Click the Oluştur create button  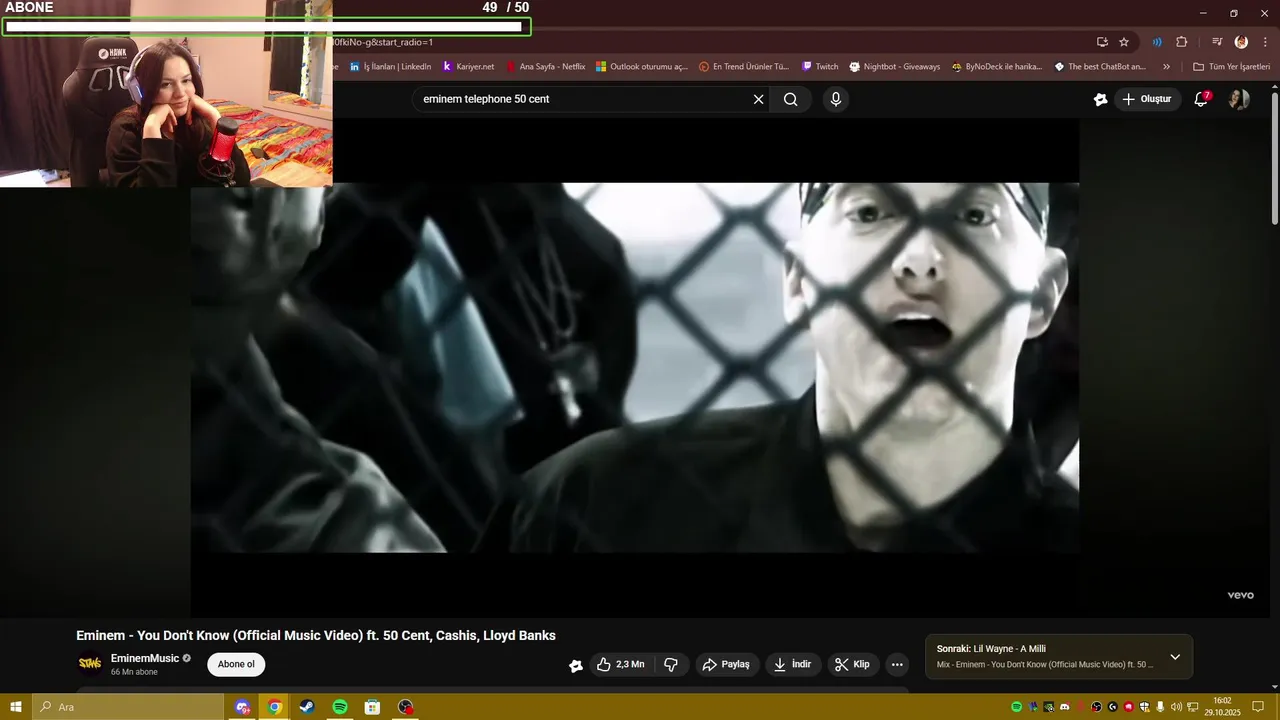coord(1147,99)
